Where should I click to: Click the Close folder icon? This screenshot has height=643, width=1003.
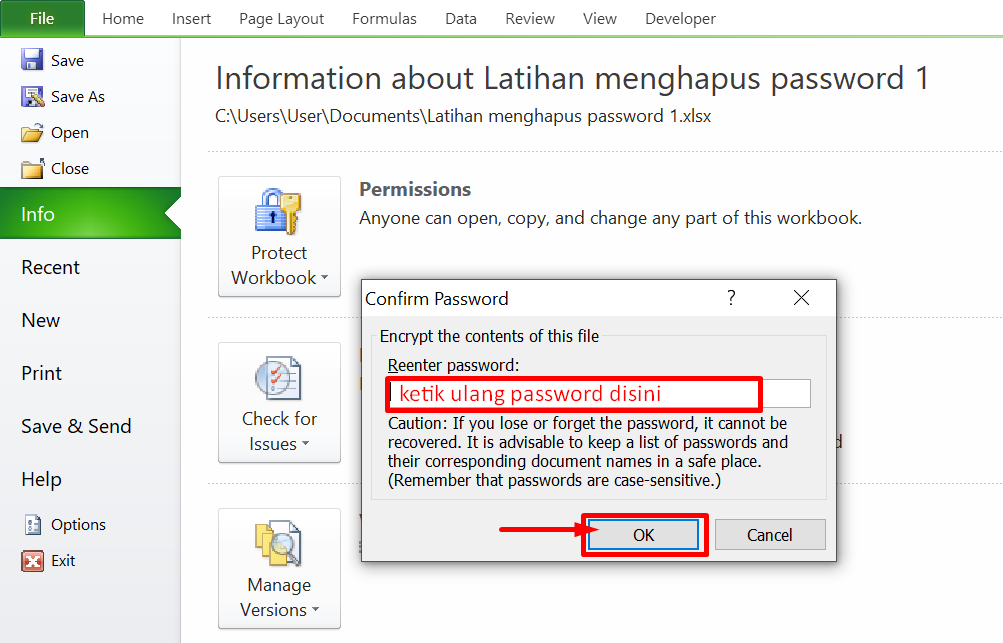click(32, 168)
